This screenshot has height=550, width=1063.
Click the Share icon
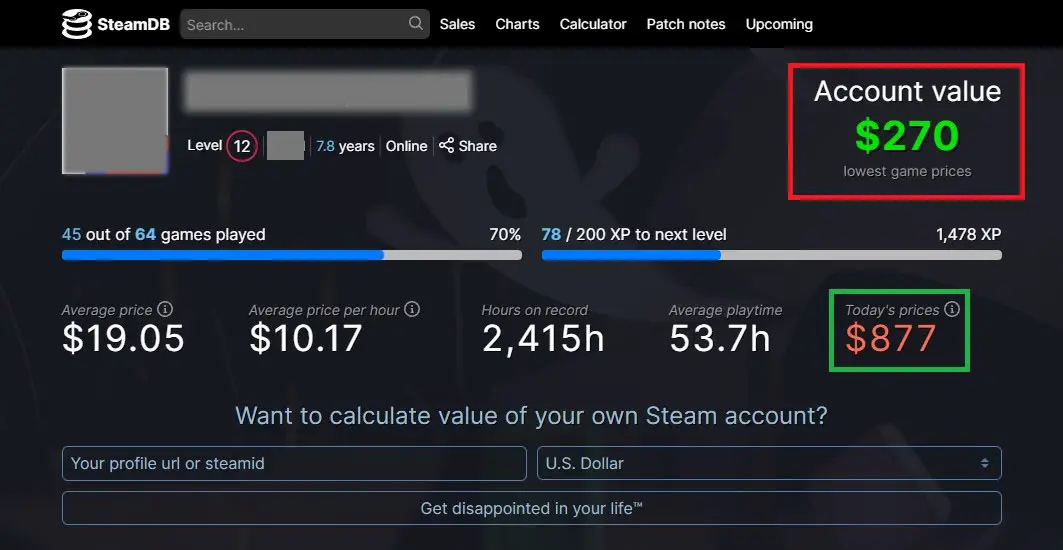point(446,145)
